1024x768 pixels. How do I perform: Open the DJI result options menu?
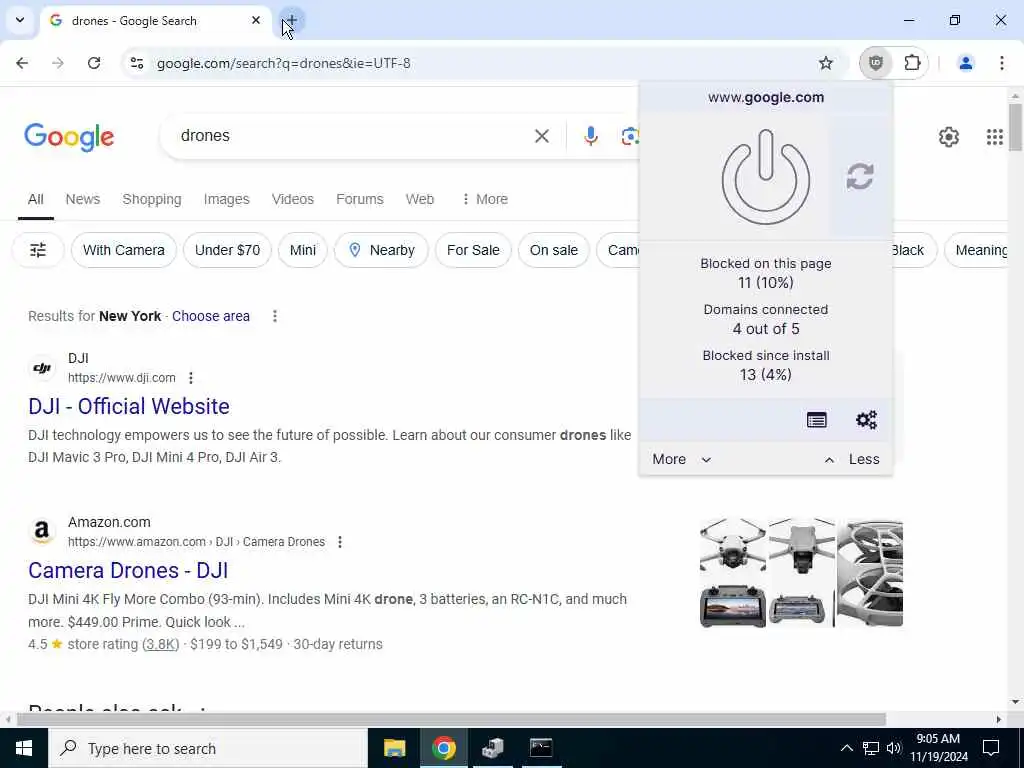(x=191, y=377)
